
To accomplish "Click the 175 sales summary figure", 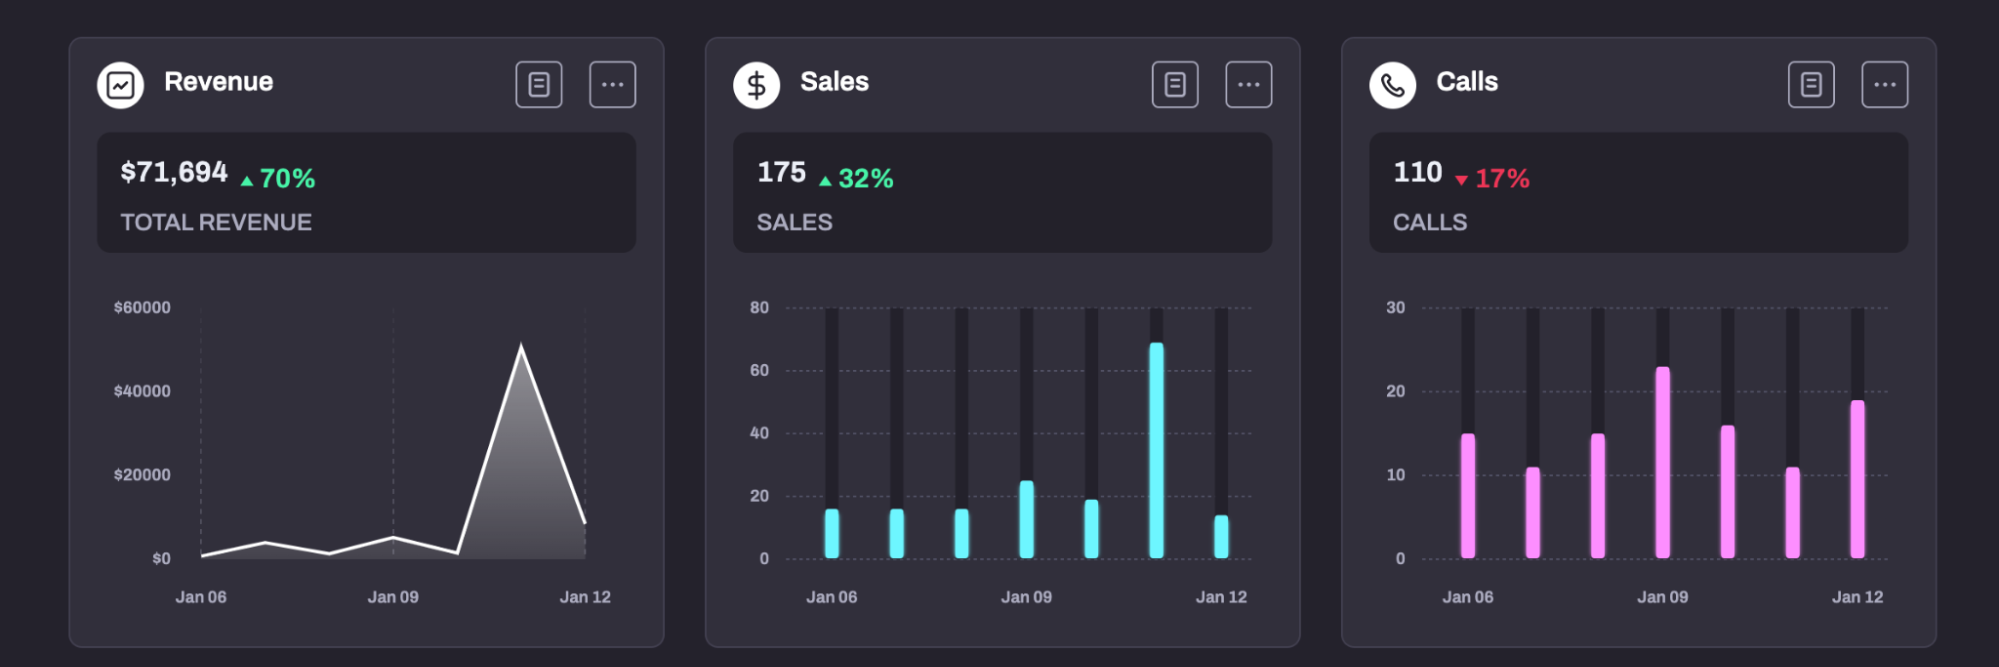I will [x=781, y=173].
